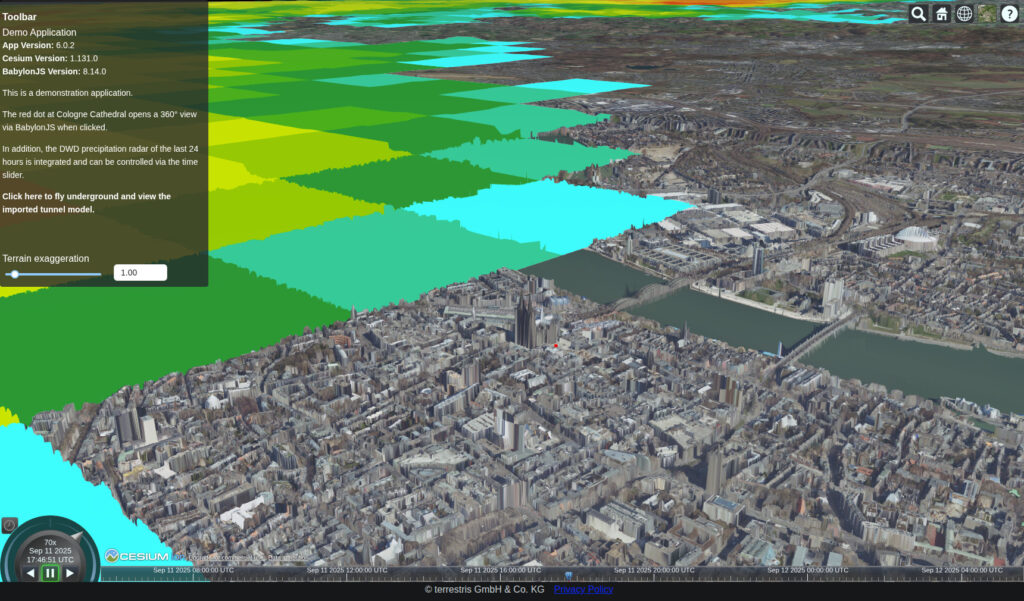Image resolution: width=1024 pixels, height=601 pixels.
Task: Click the 70x speed shuttle ring pointer
Action: click(77, 535)
